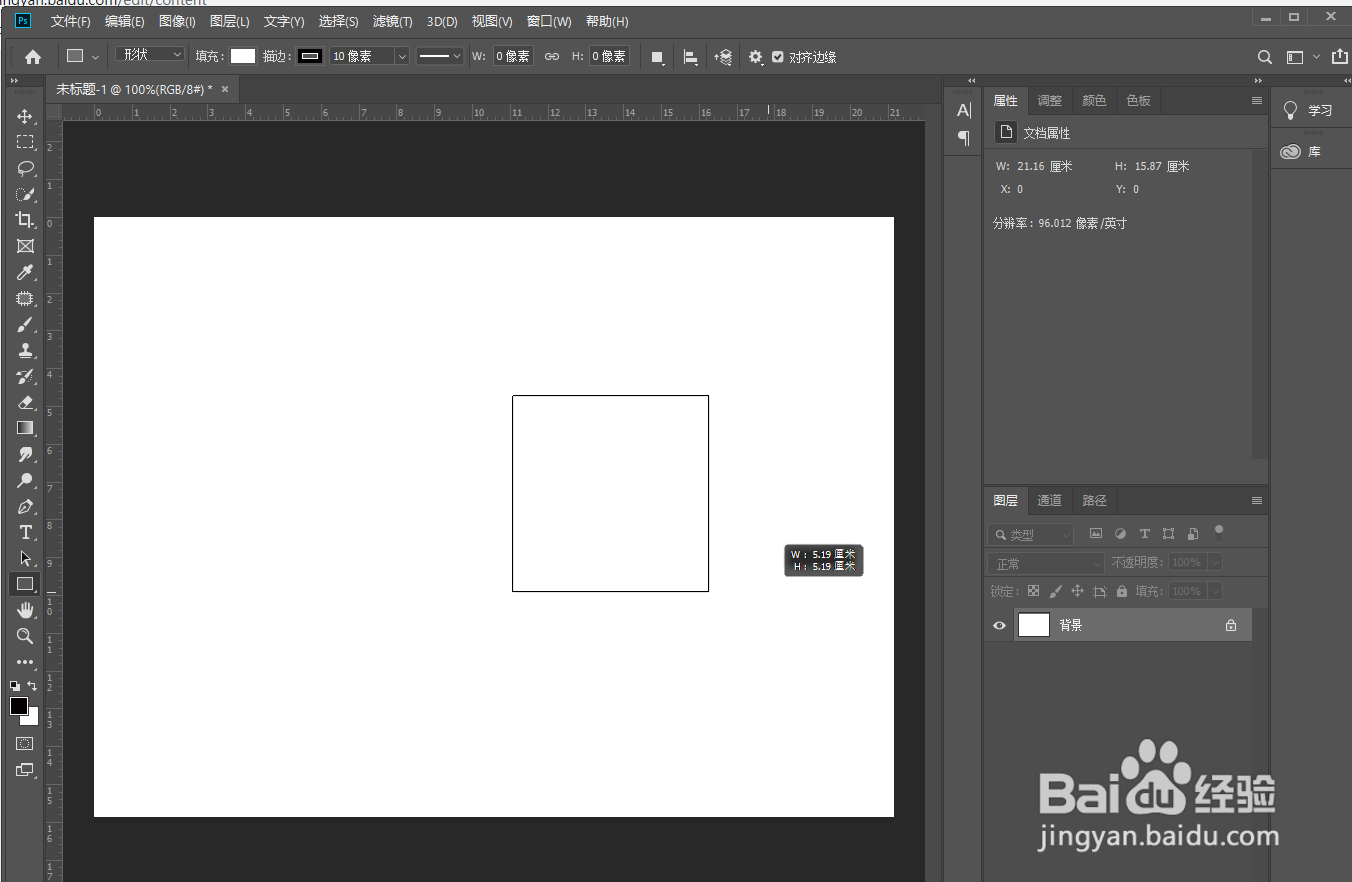Select the Rectangular Marquee tool
Viewport: 1352px width, 882px height.
click(x=25, y=142)
